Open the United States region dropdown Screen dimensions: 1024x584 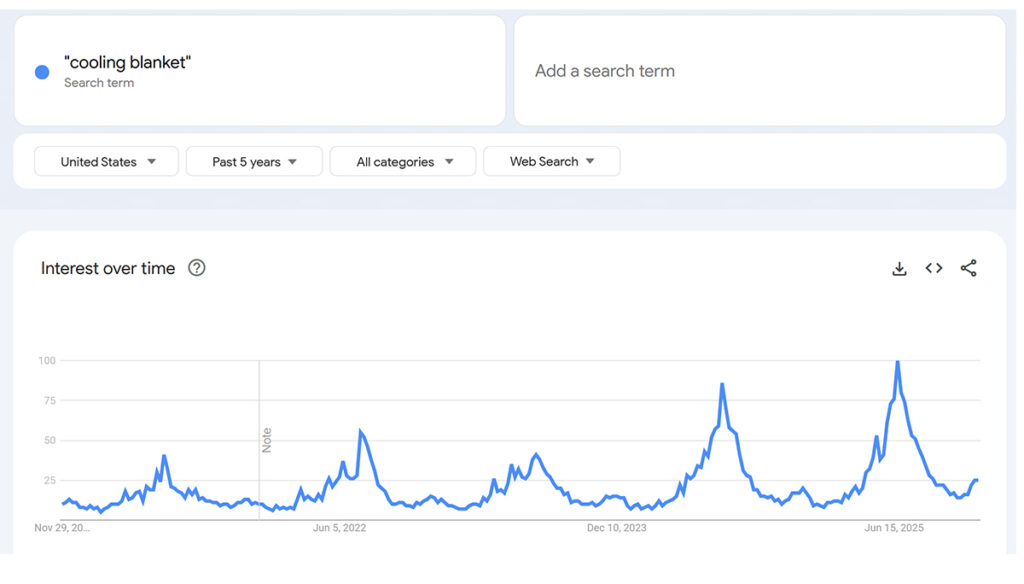coord(107,161)
